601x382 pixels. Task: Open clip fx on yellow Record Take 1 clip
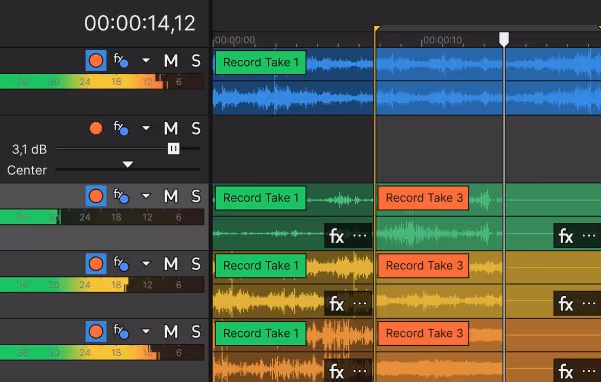[x=337, y=304]
